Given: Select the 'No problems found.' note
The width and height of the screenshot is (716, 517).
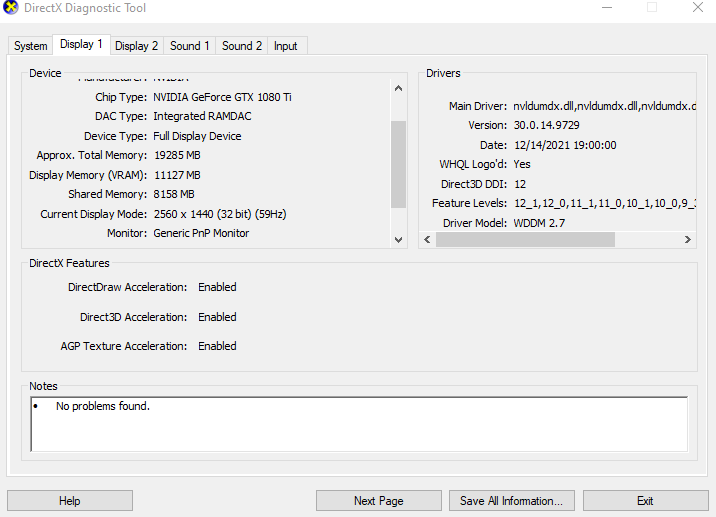Looking at the screenshot, I should (x=103, y=406).
